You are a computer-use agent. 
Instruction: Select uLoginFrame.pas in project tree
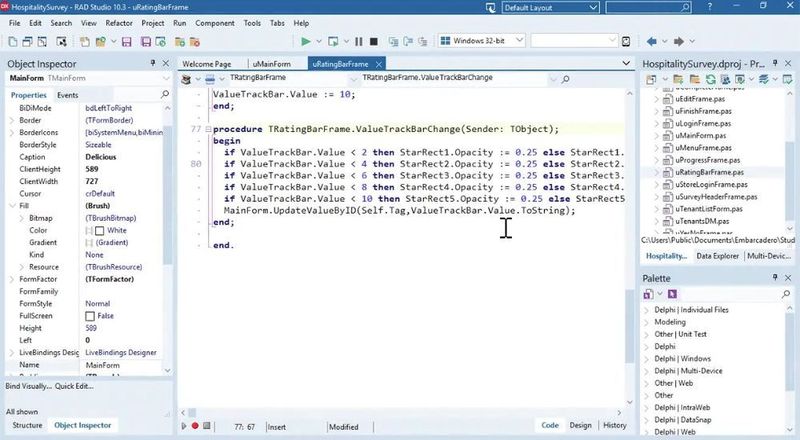tap(703, 124)
